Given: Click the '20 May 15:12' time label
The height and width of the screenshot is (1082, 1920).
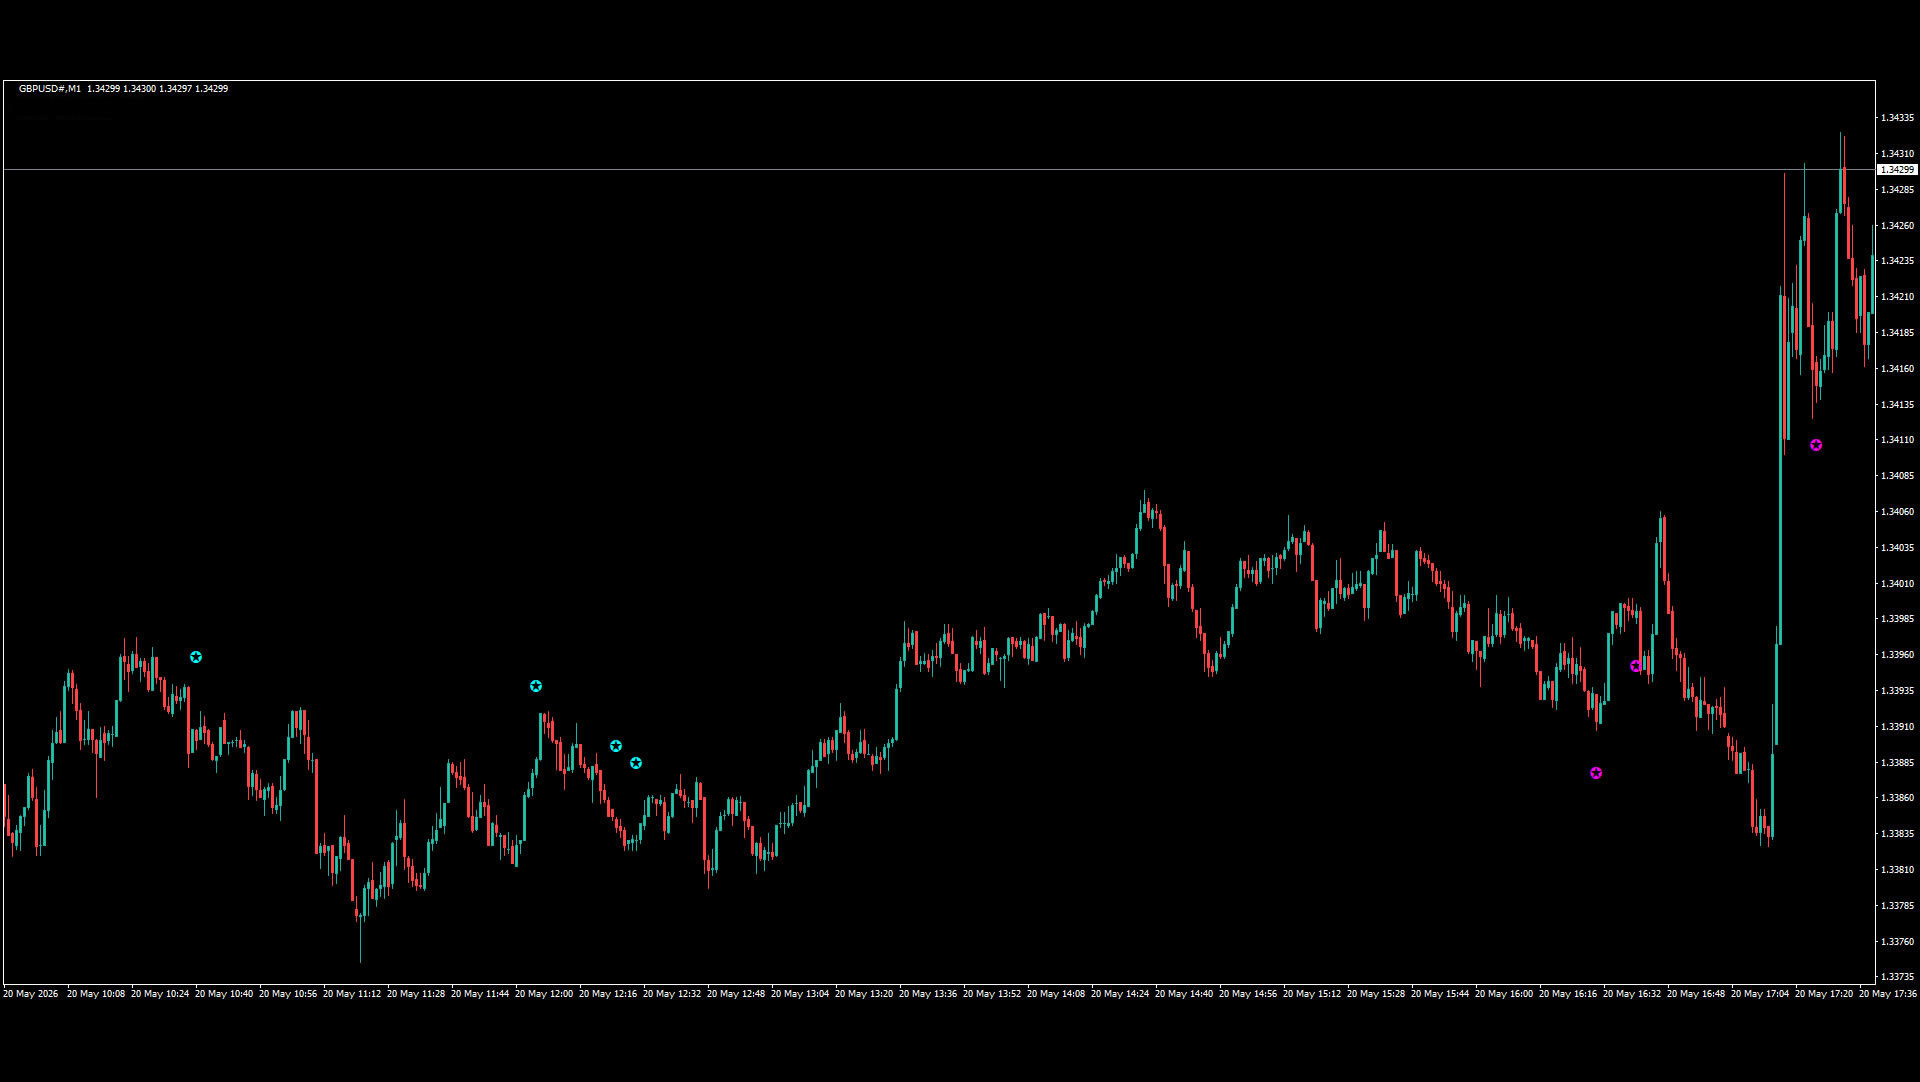Looking at the screenshot, I should (1312, 994).
